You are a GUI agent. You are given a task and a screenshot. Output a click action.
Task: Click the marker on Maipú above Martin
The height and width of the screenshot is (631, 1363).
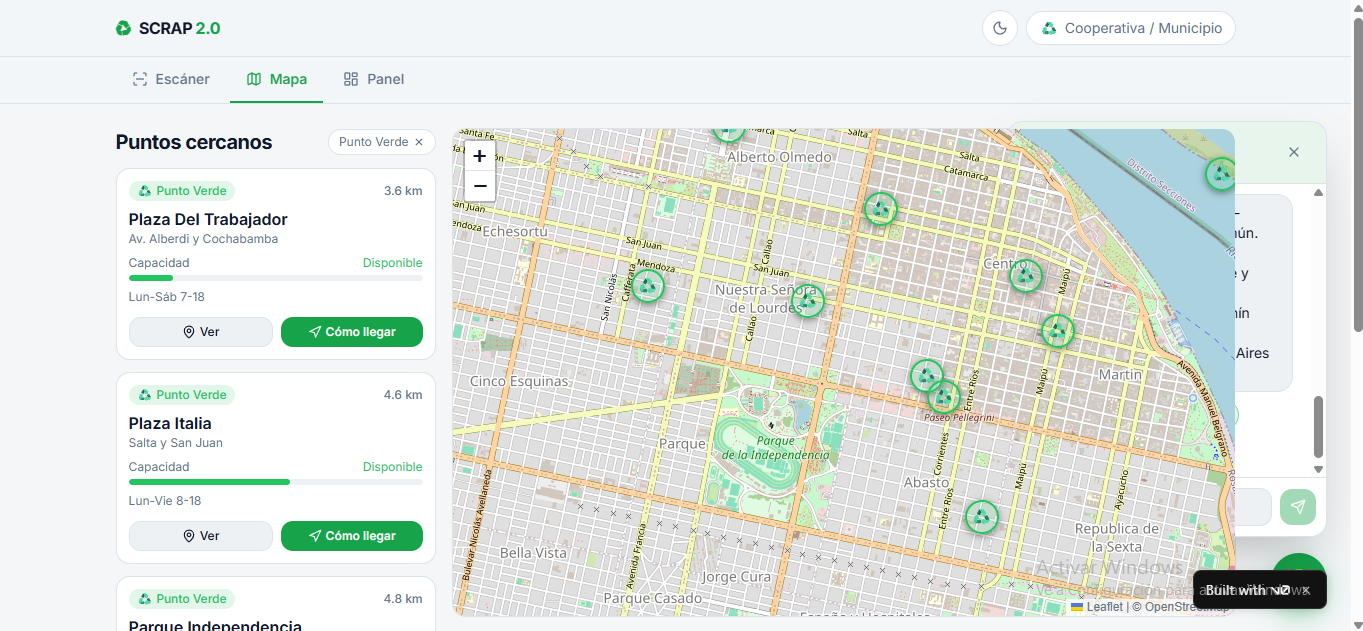click(x=1057, y=331)
